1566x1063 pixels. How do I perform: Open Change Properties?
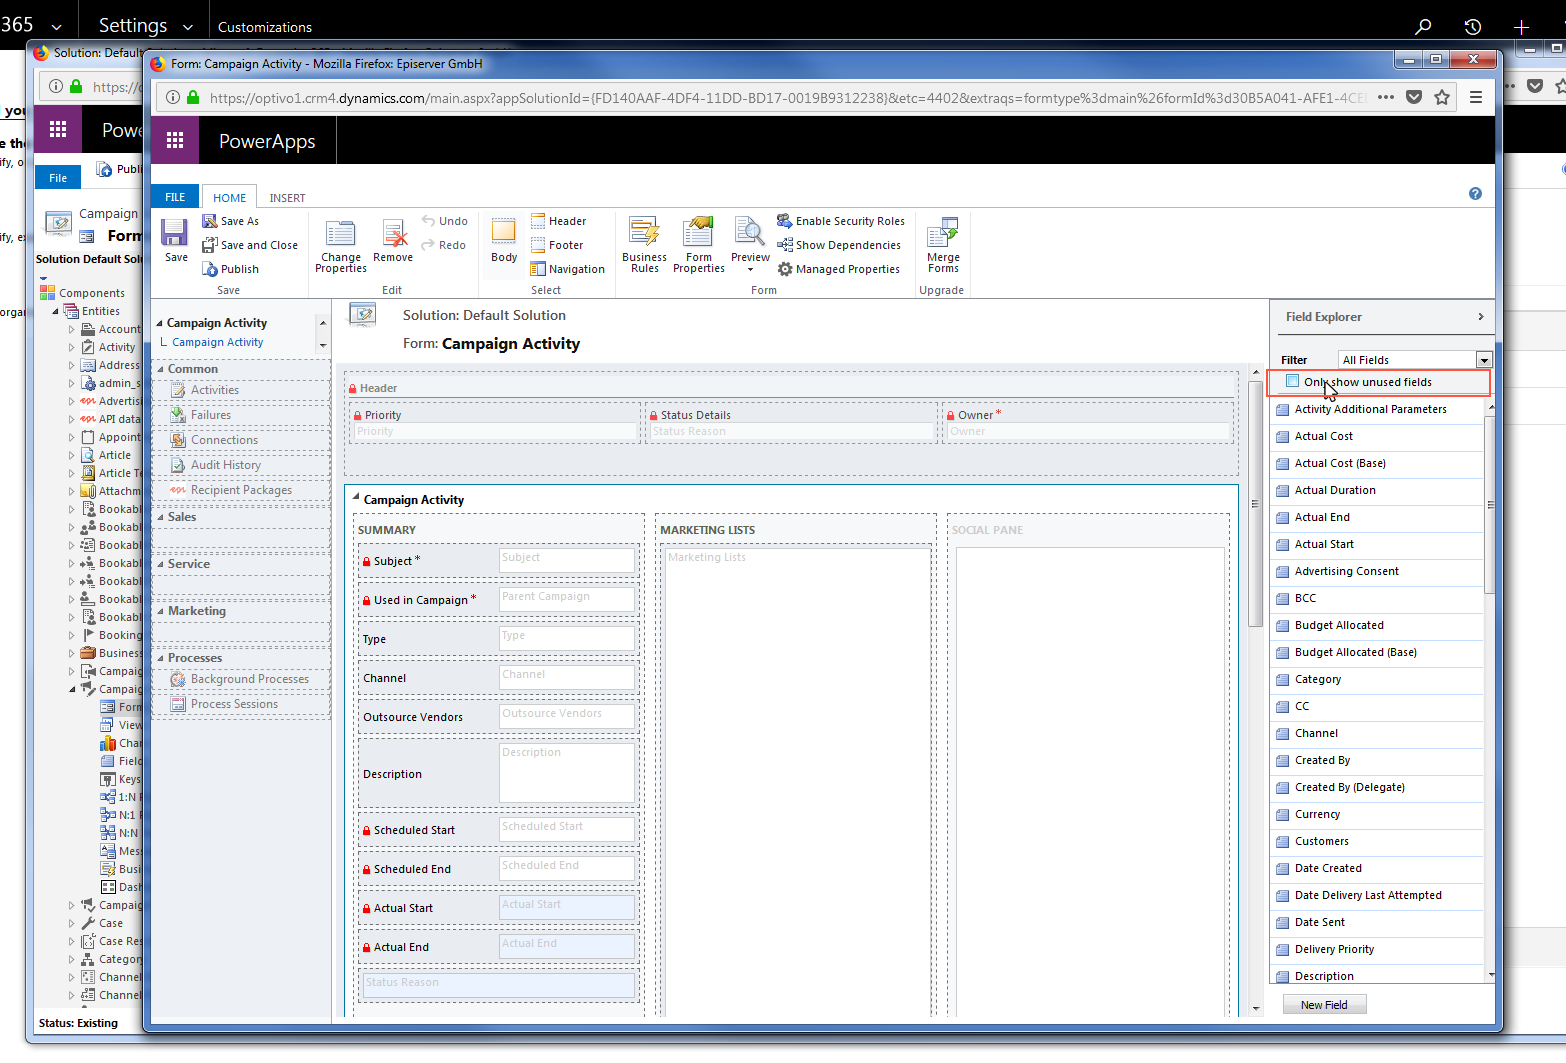coord(341,246)
